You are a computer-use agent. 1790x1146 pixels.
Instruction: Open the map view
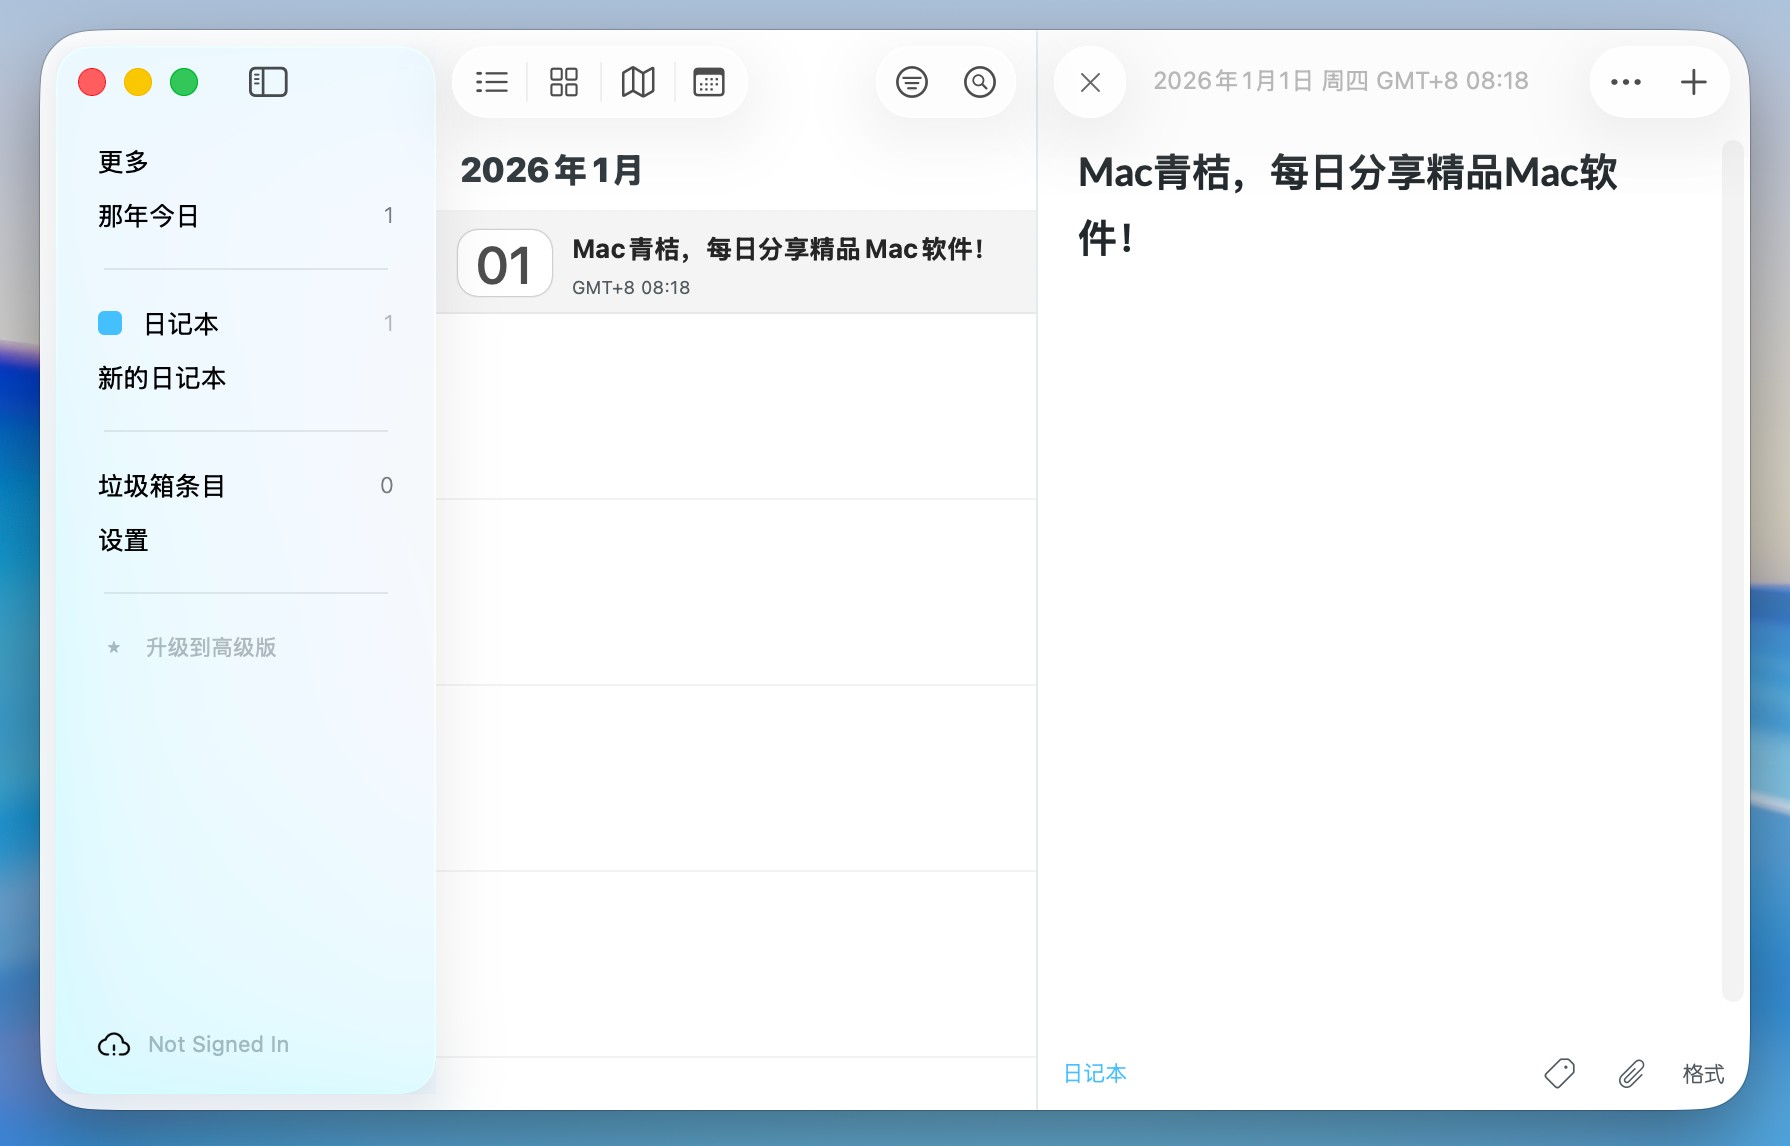(638, 82)
